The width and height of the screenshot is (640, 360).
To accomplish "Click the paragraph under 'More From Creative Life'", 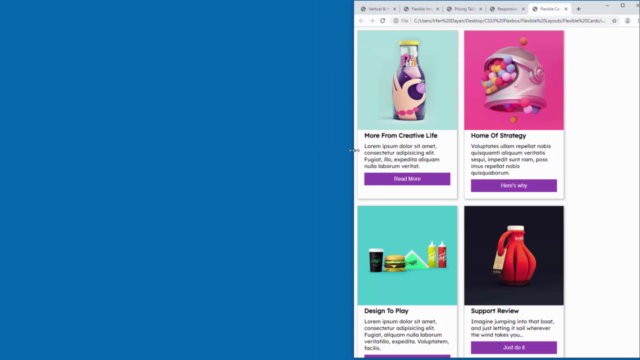I will (402, 156).
